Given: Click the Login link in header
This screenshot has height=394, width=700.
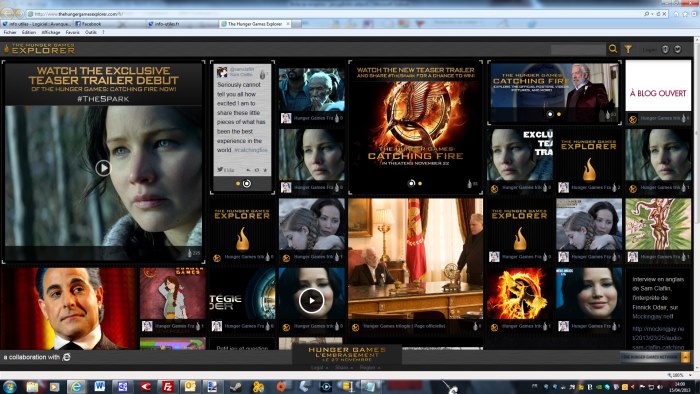Looking at the screenshot, I should click(x=649, y=50).
